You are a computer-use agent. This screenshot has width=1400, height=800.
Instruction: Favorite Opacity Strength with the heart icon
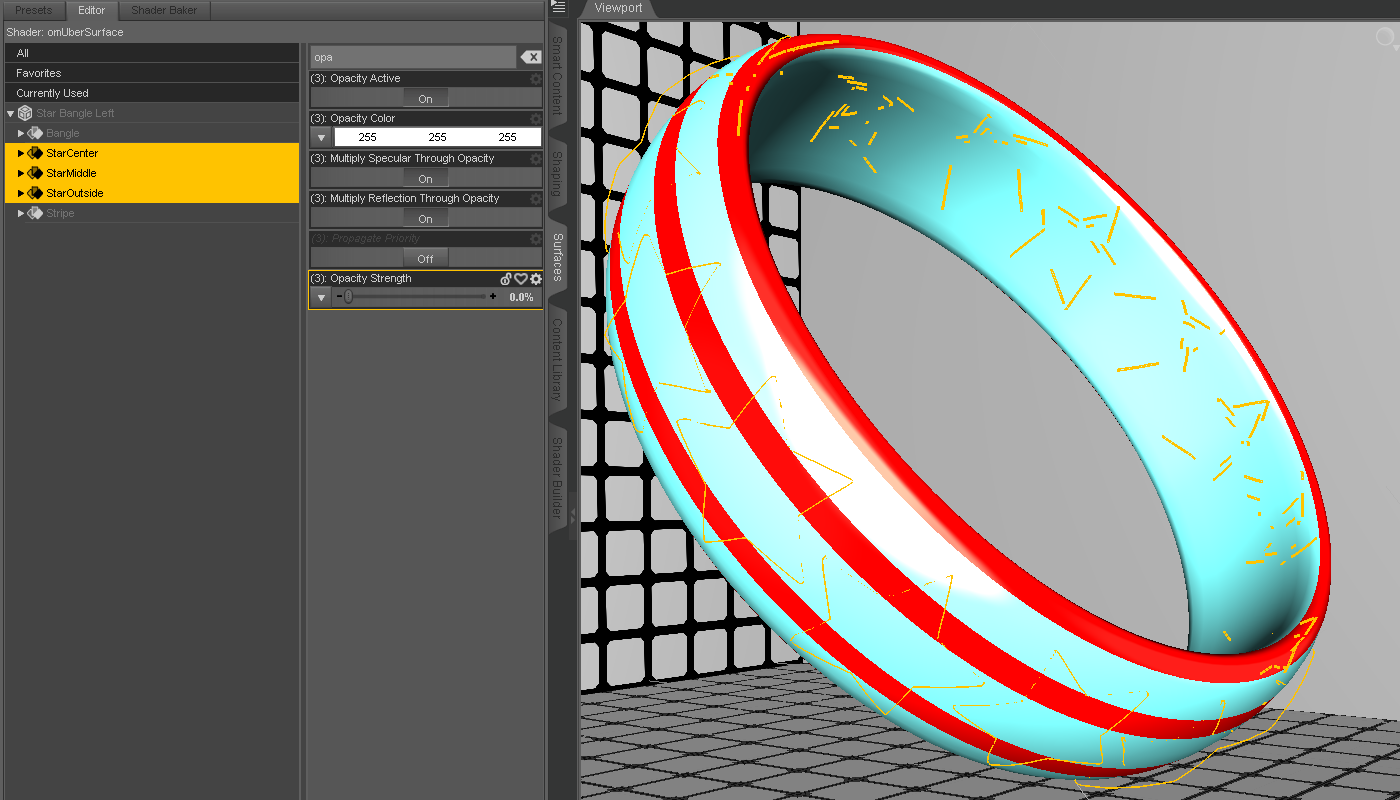click(x=521, y=279)
